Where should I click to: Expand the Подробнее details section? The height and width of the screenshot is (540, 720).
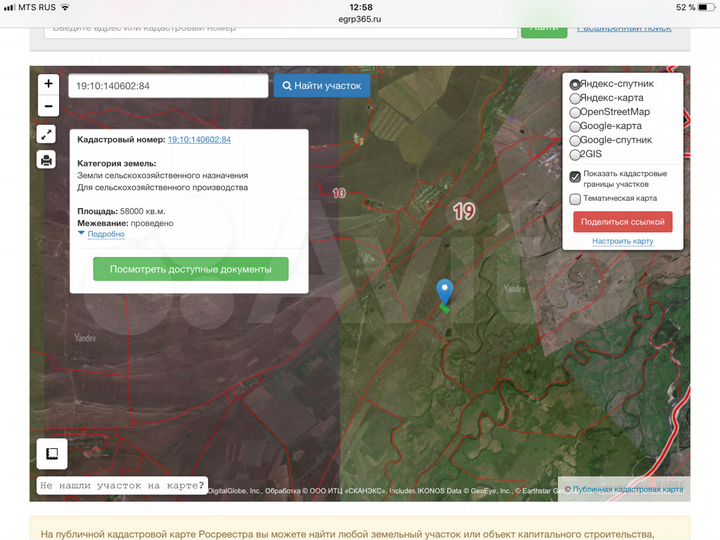point(105,234)
